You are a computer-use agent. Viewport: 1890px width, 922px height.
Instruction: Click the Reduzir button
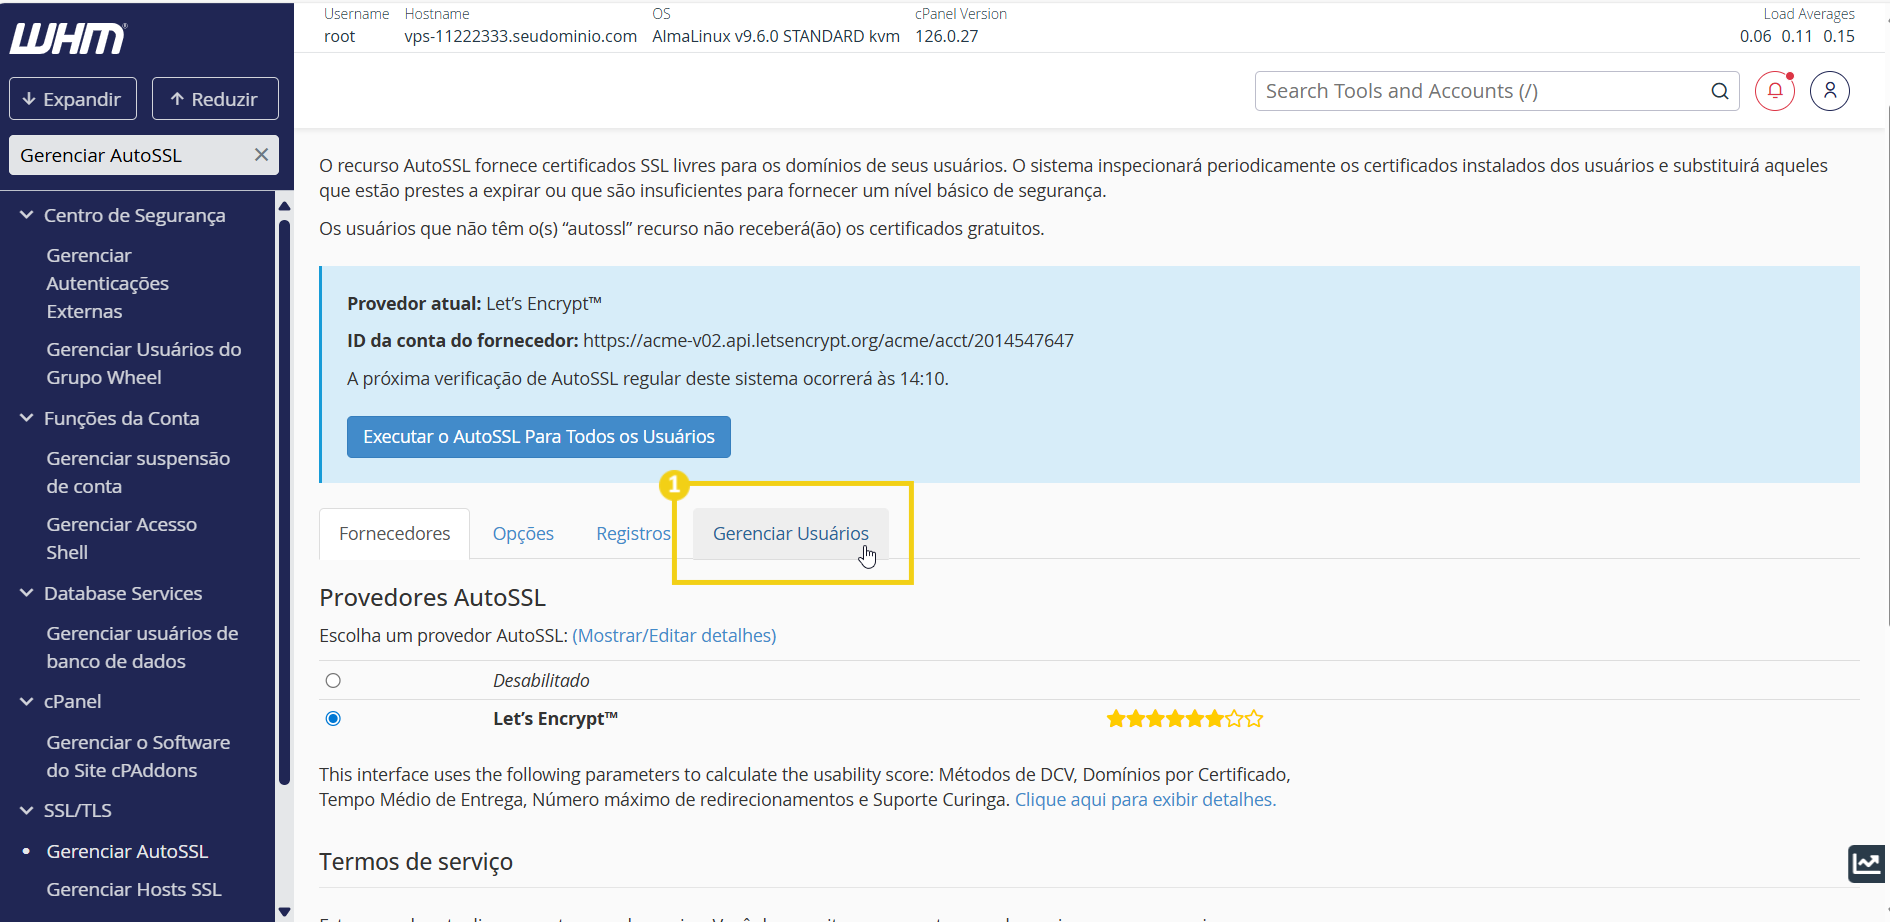[215, 99]
